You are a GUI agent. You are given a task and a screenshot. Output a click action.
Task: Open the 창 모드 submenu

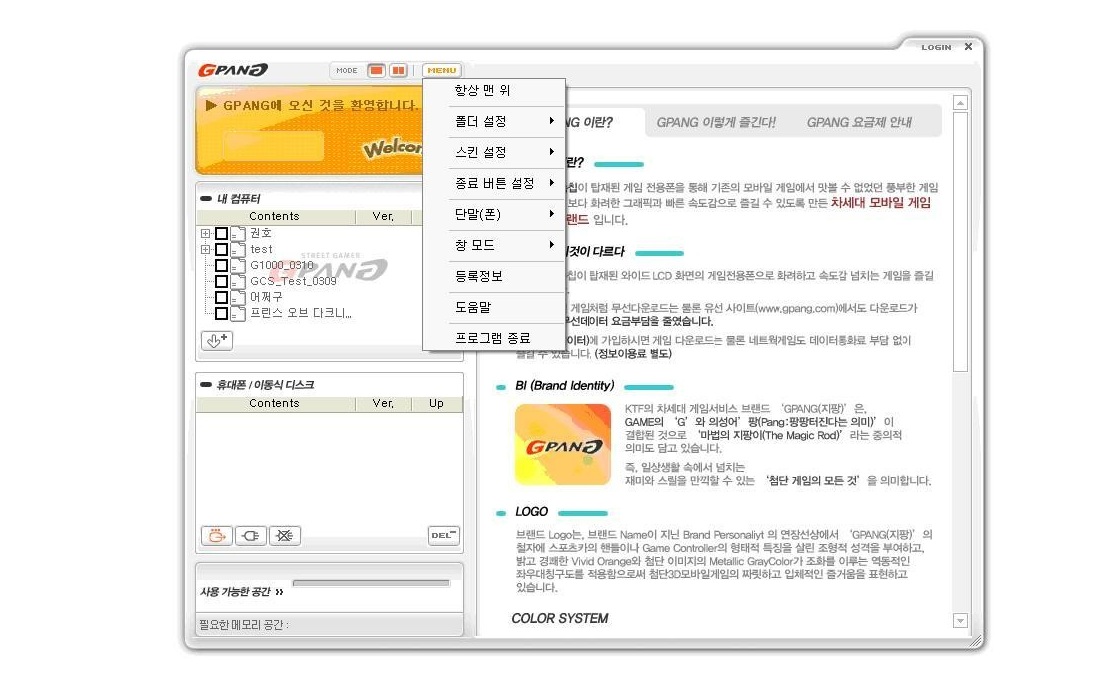[494, 245]
